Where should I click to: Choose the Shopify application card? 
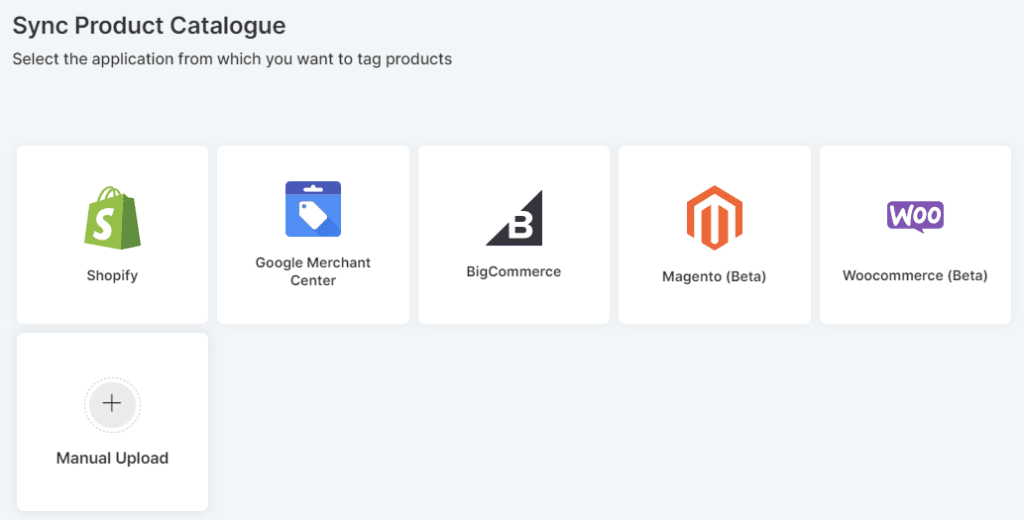[112, 300]
